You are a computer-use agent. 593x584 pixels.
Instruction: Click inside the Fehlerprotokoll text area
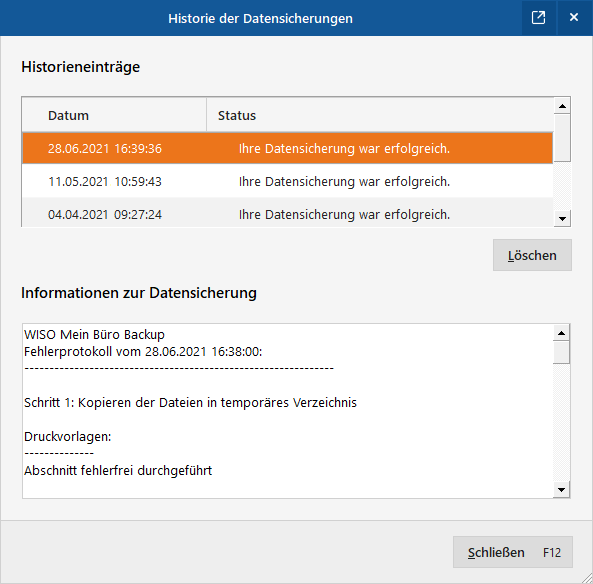287,411
